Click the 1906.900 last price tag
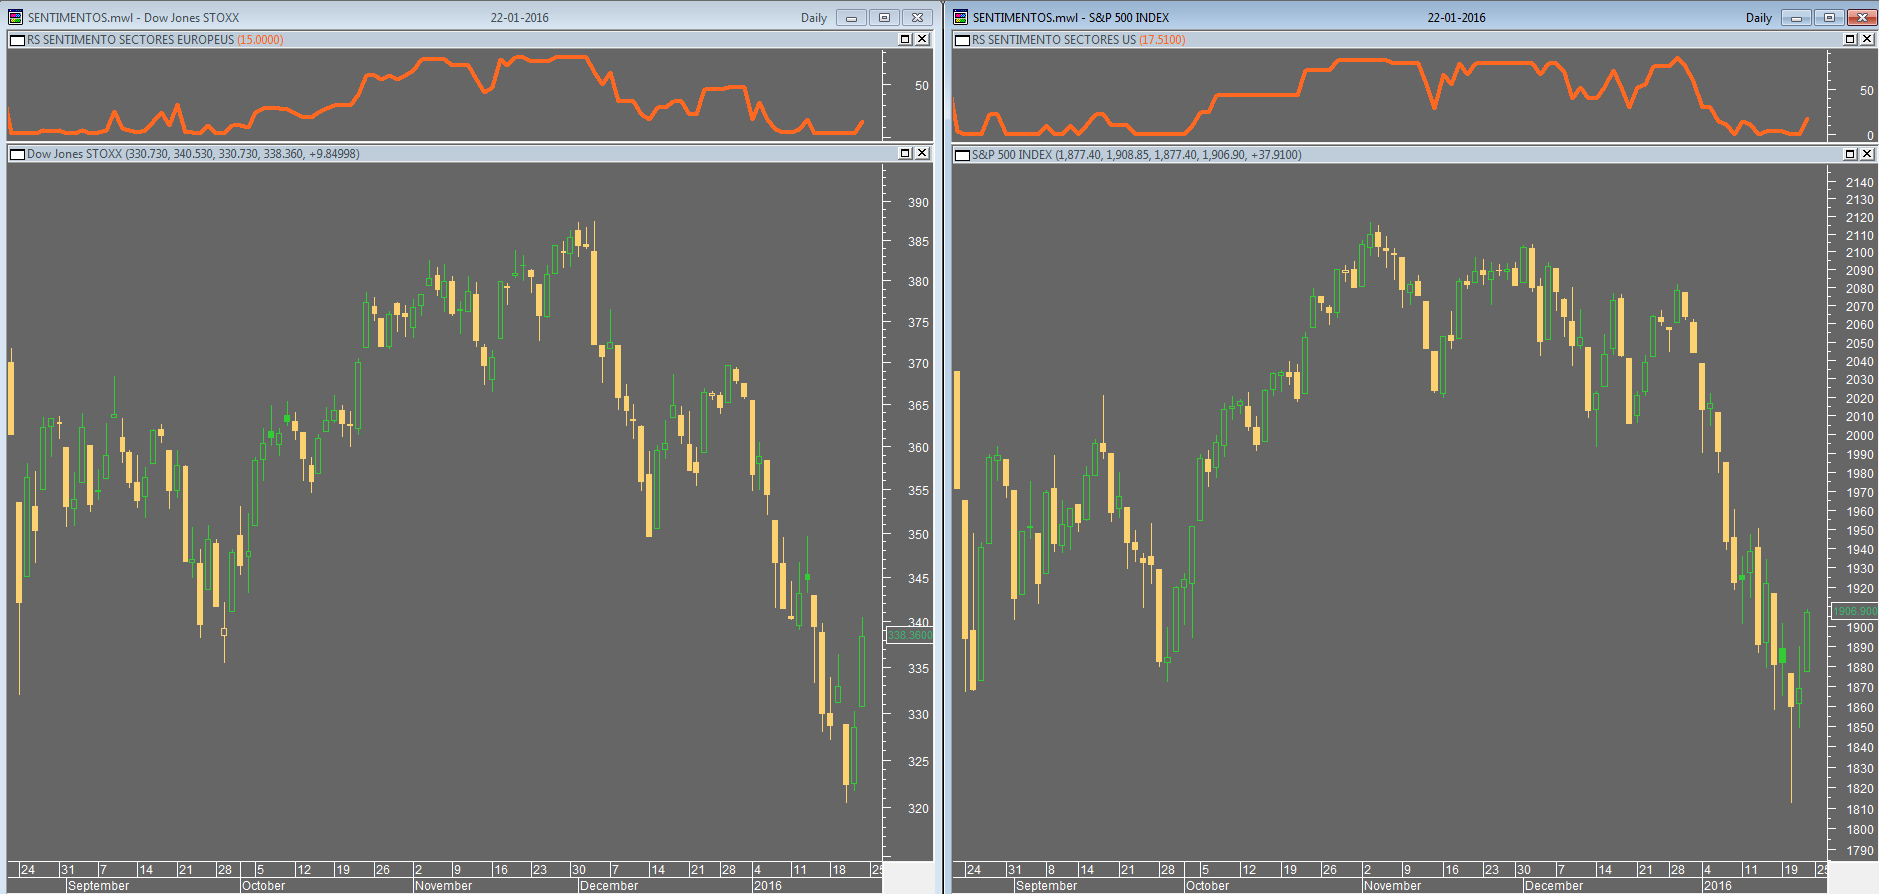The width and height of the screenshot is (1890, 894). click(1855, 611)
